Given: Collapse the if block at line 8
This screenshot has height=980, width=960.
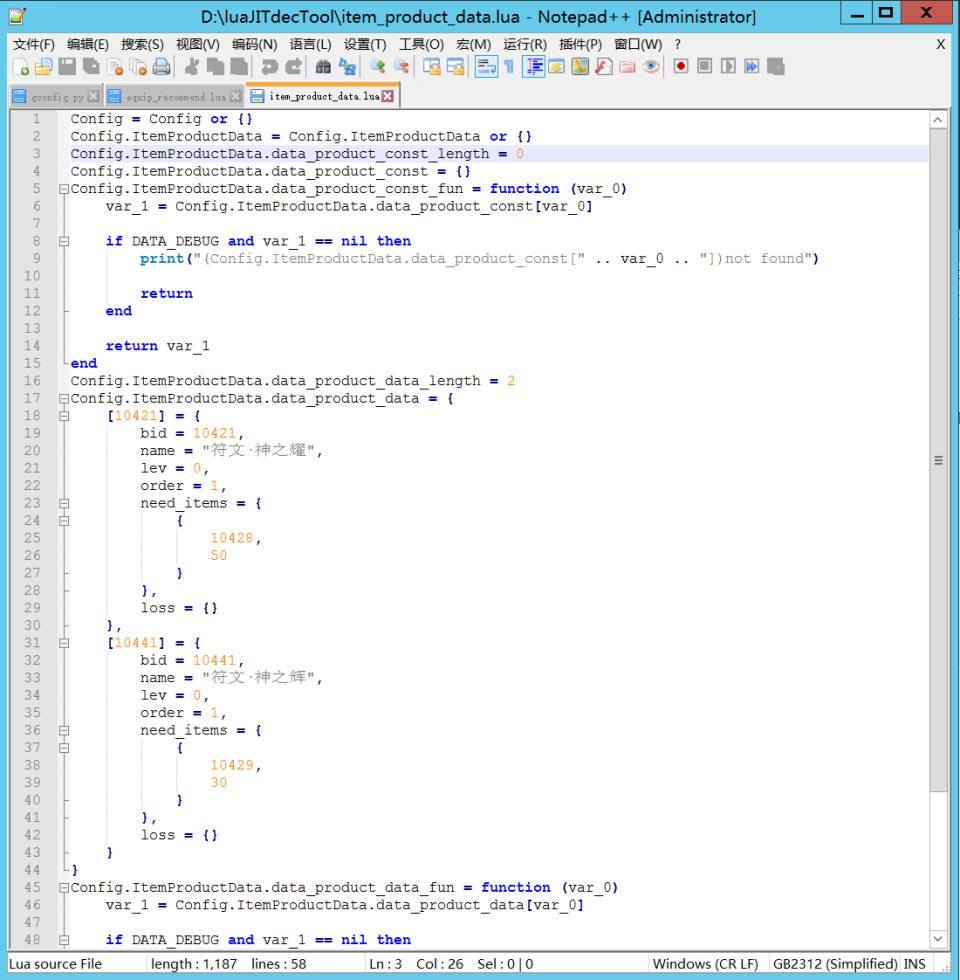Looking at the screenshot, I should [64, 241].
